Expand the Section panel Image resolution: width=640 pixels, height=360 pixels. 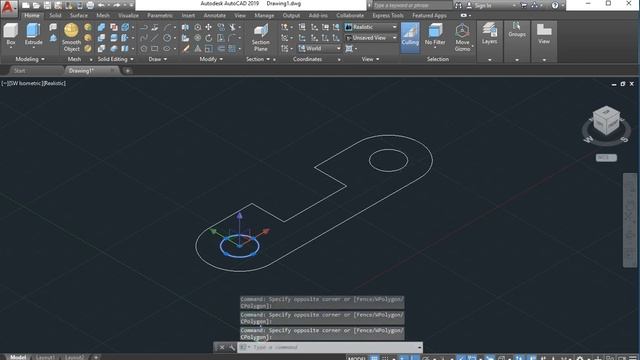[258, 59]
